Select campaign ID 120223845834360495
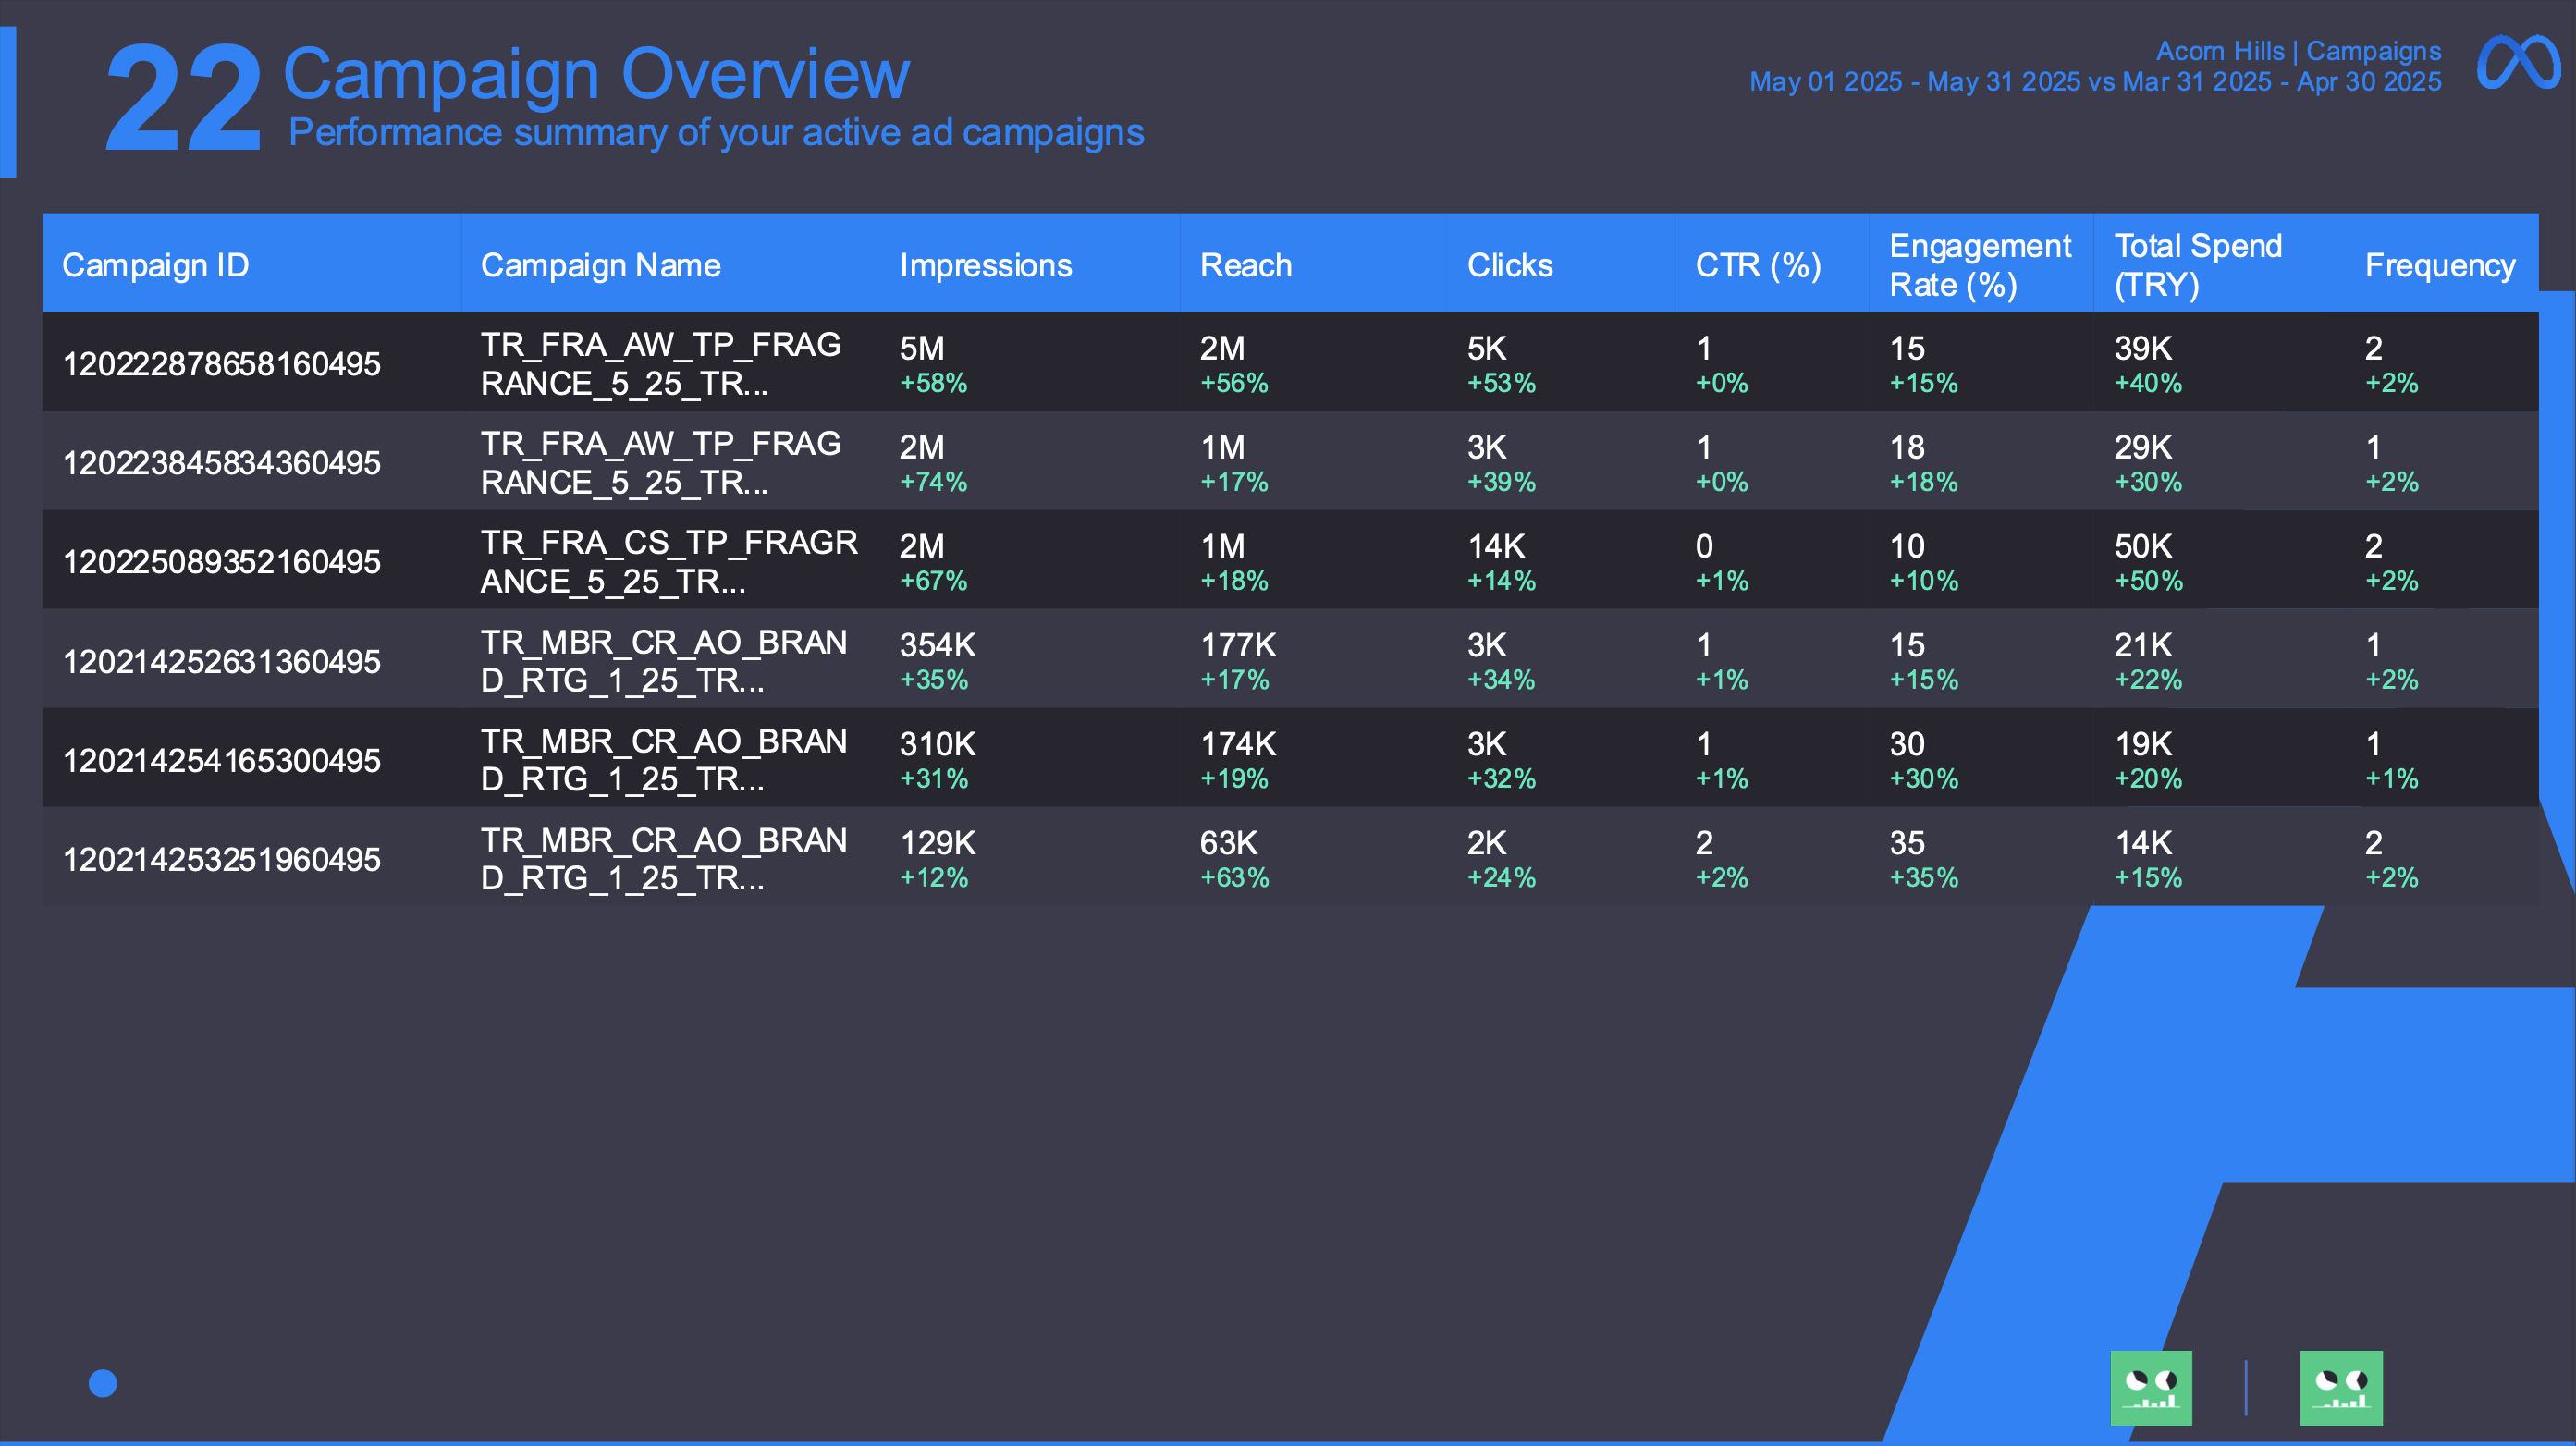The width and height of the screenshot is (2576, 1446). [222, 463]
